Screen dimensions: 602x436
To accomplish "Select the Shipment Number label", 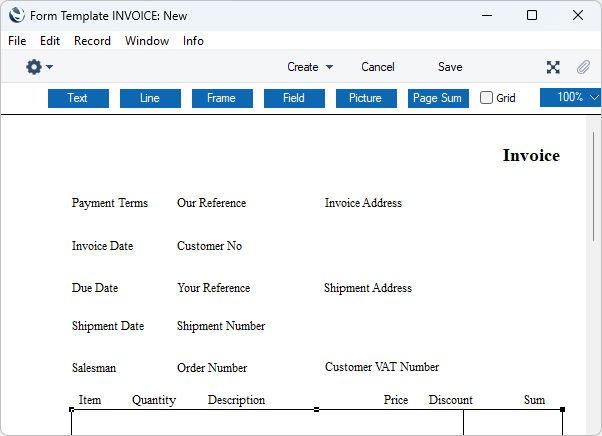I will (x=221, y=326).
